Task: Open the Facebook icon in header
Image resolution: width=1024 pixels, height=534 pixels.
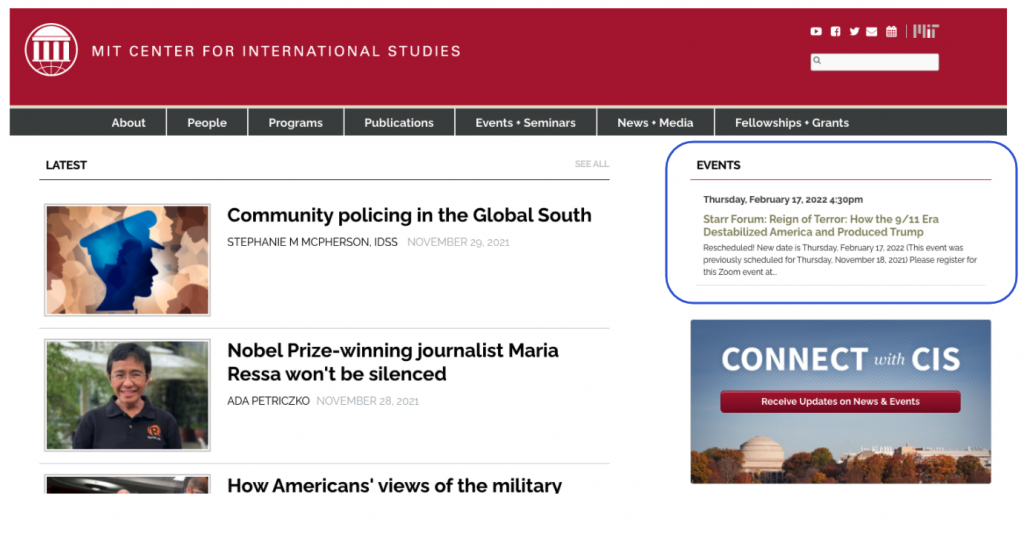Action: [x=835, y=31]
